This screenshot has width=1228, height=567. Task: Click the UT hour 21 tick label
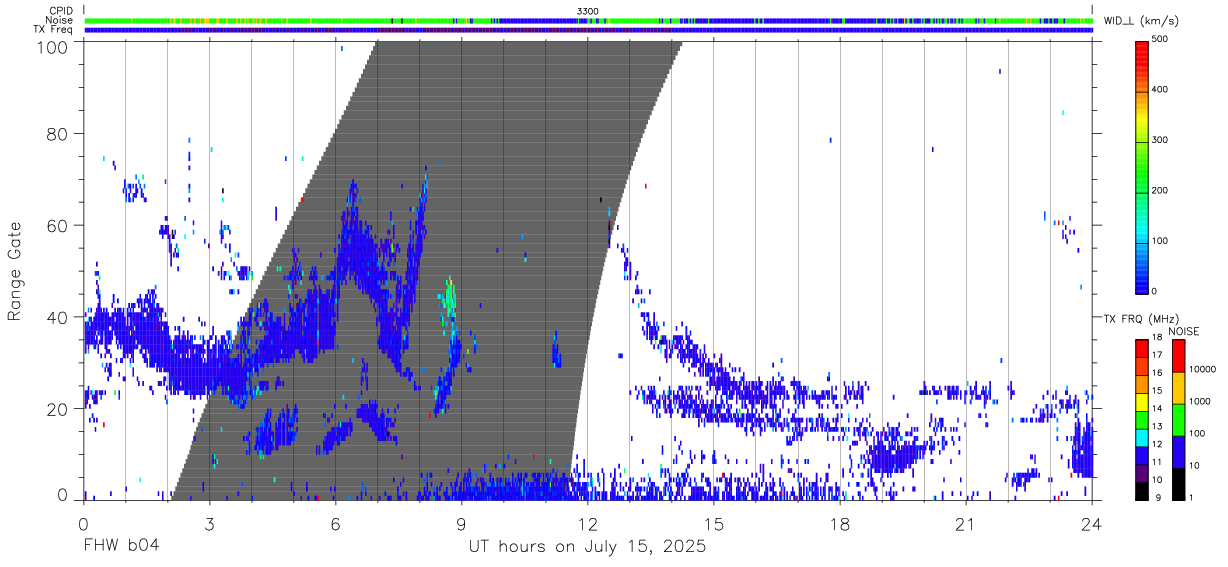tap(966, 524)
